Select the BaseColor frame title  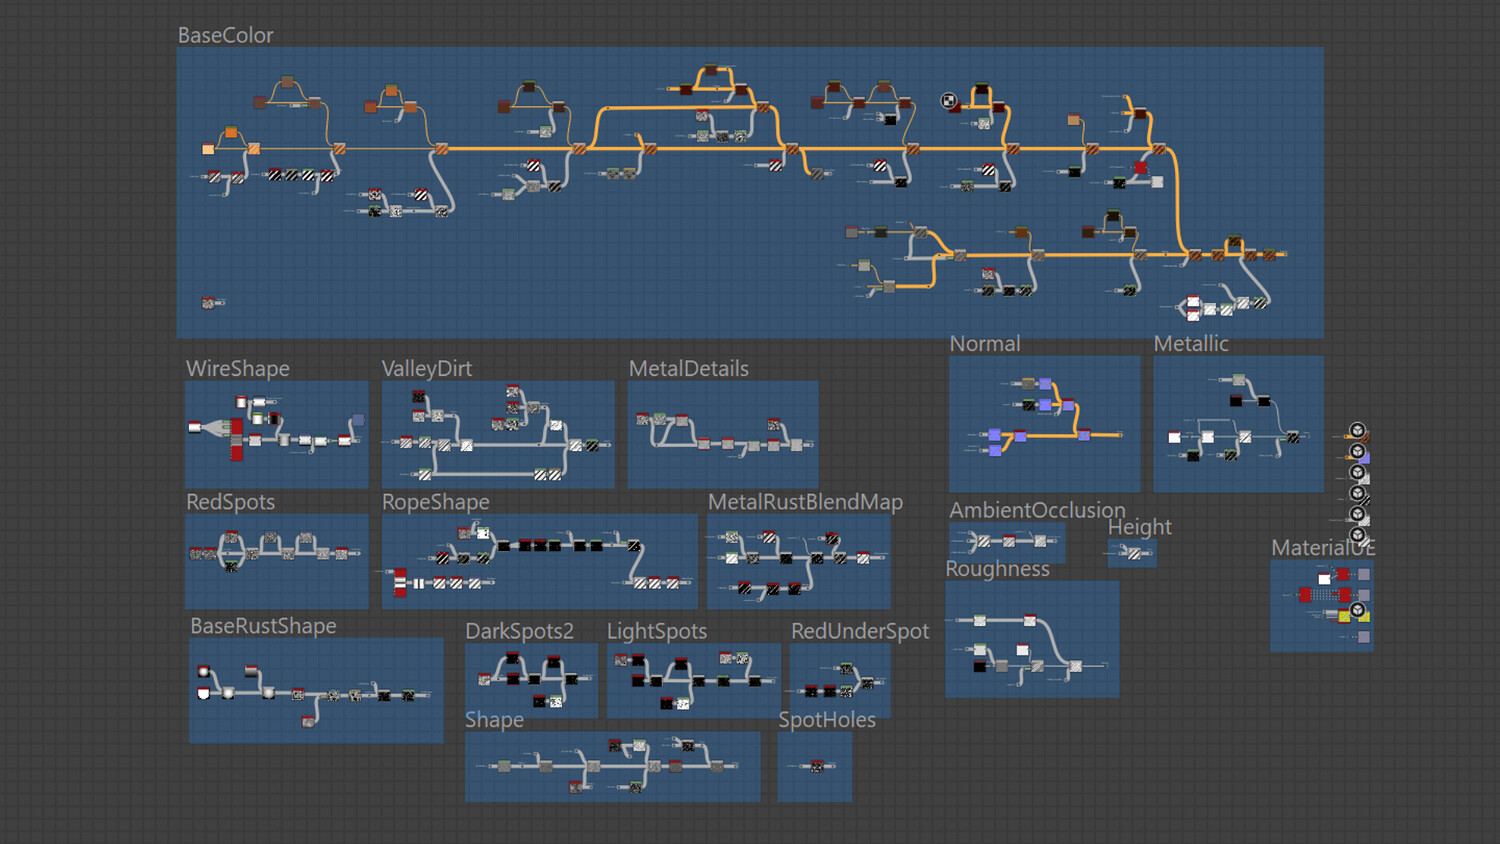225,35
